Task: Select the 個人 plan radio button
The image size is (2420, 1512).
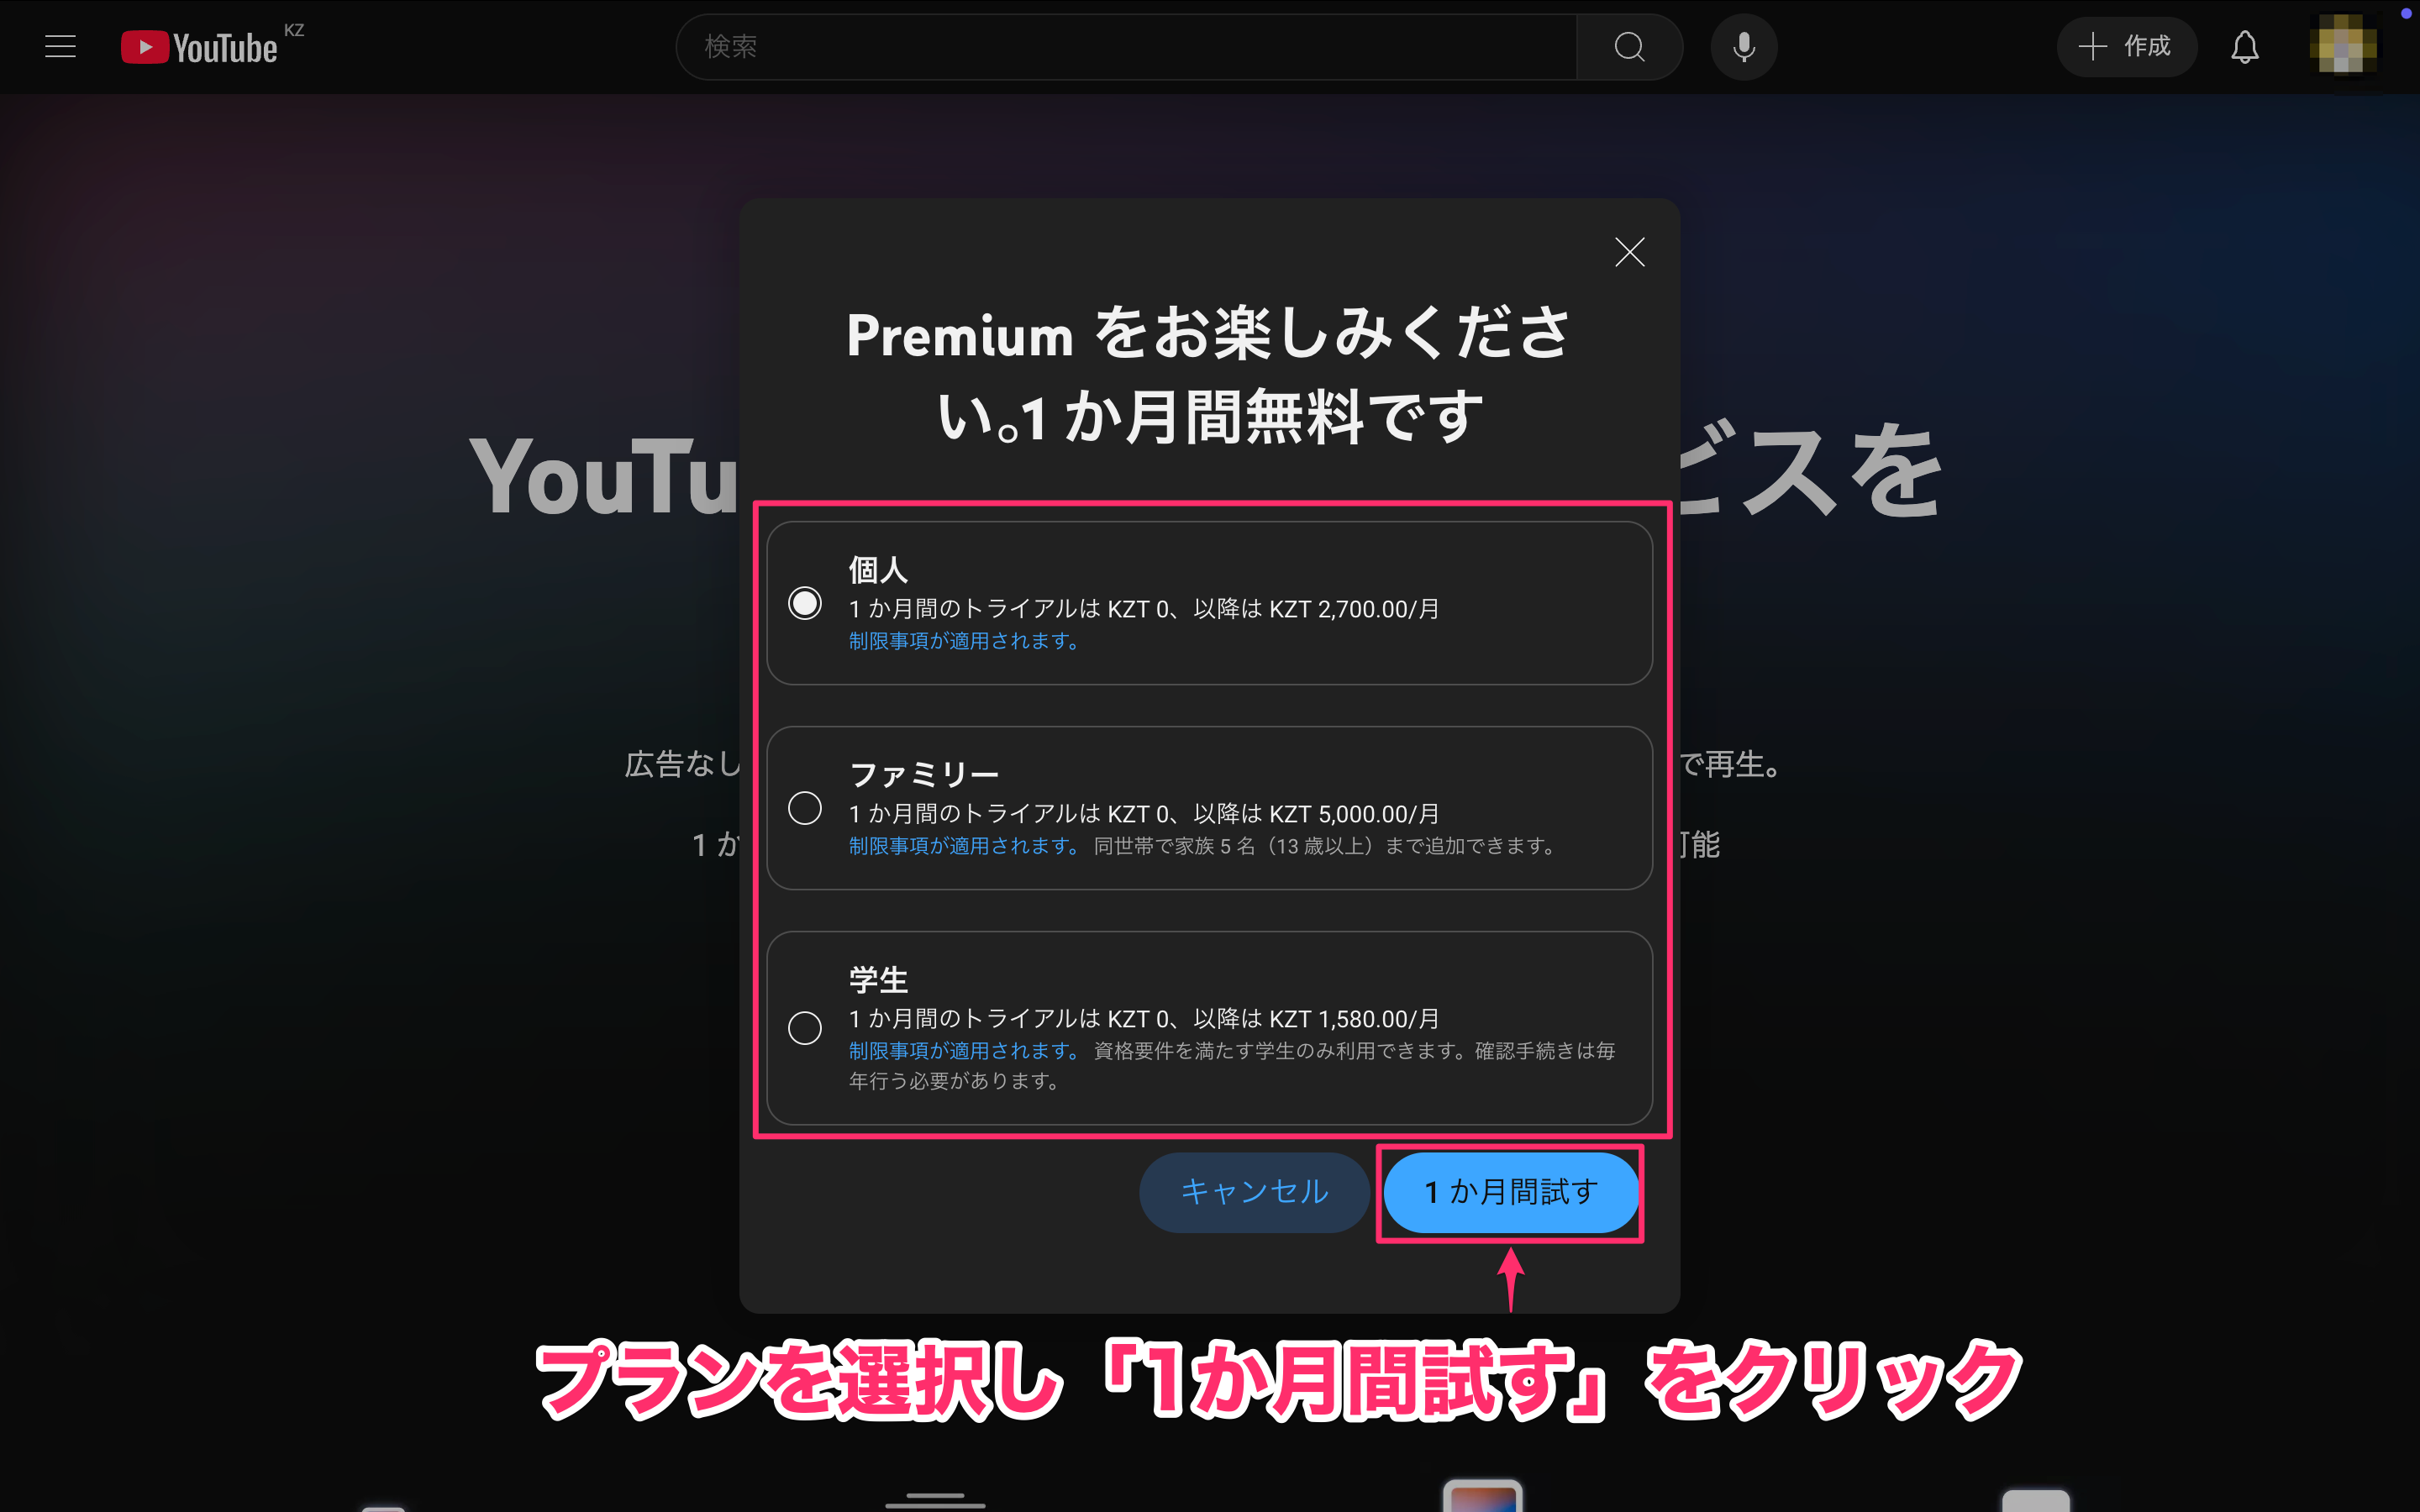Action: (805, 603)
